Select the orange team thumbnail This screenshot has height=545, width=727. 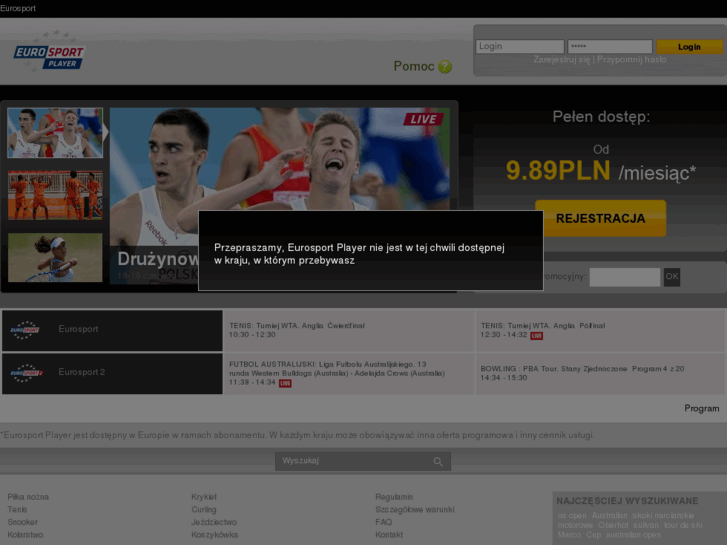pos(55,195)
